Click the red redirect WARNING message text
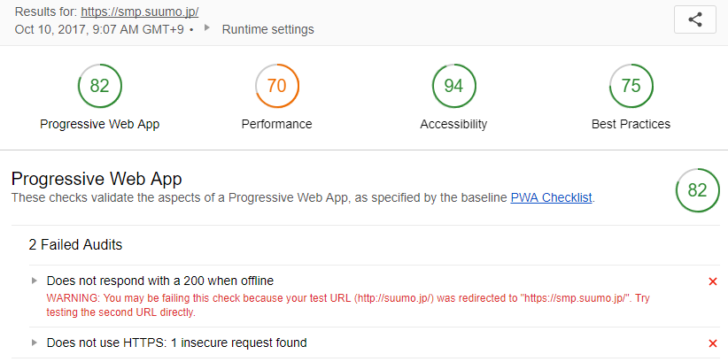 click(x=348, y=305)
